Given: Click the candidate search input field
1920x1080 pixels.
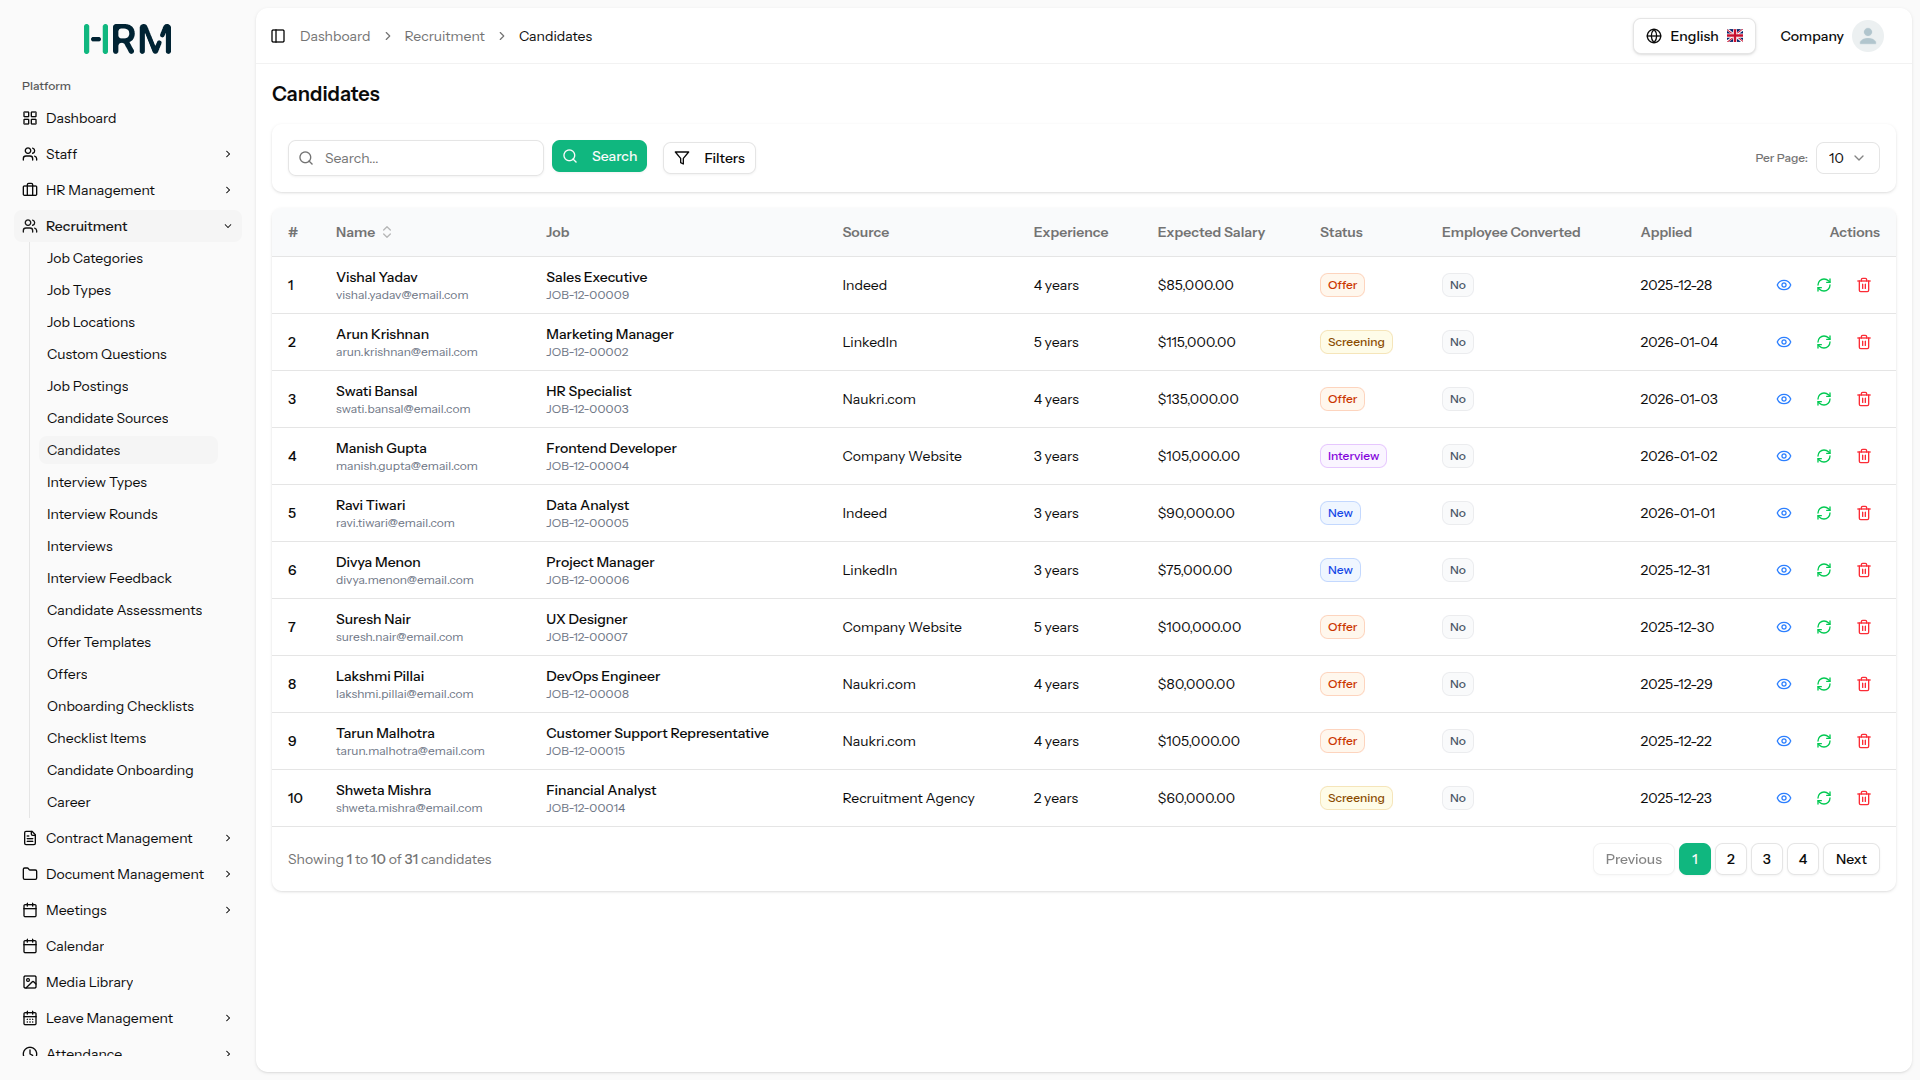Looking at the screenshot, I should (x=428, y=158).
